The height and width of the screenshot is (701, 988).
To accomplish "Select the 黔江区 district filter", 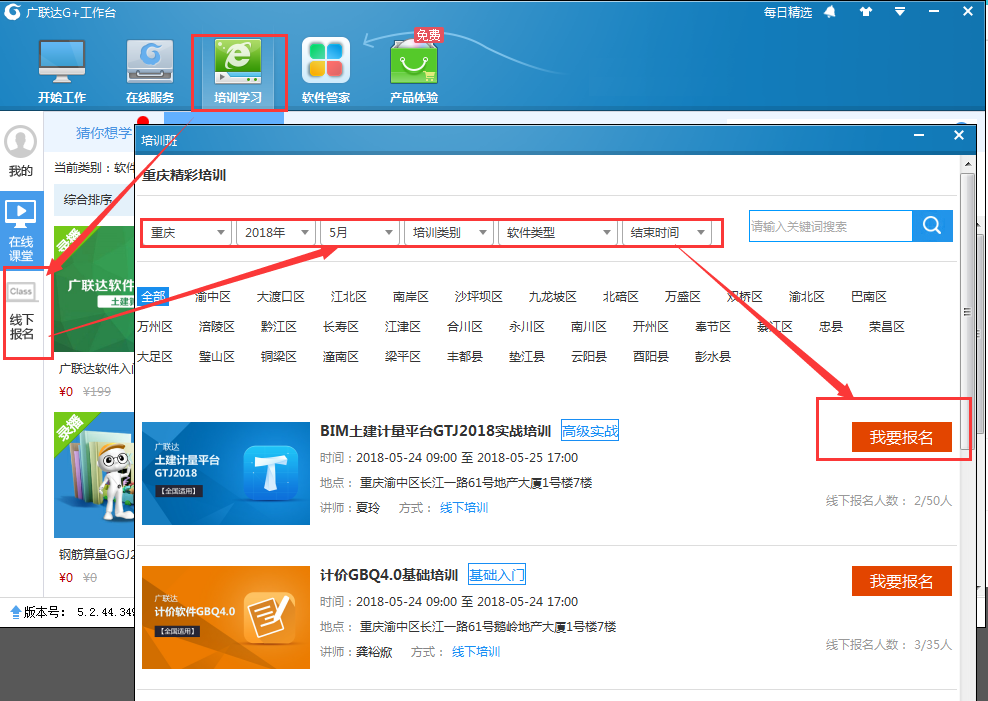I will click(x=279, y=327).
